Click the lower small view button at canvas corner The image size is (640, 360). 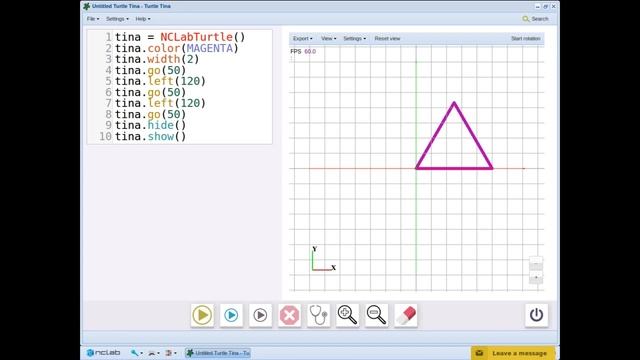tap(536, 278)
